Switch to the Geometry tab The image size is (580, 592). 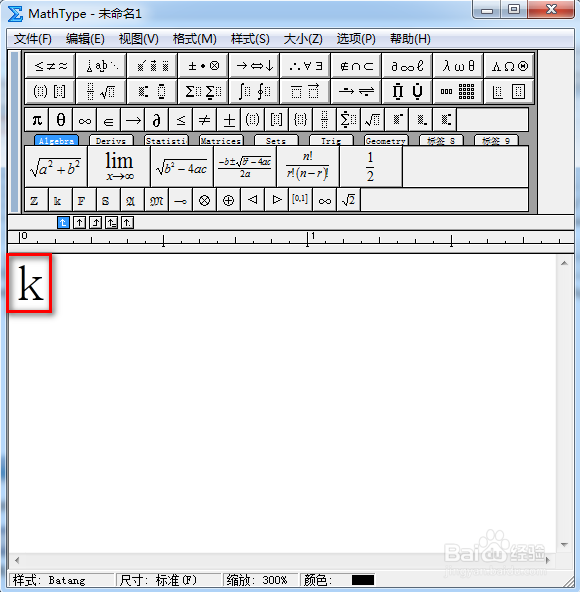(386, 140)
